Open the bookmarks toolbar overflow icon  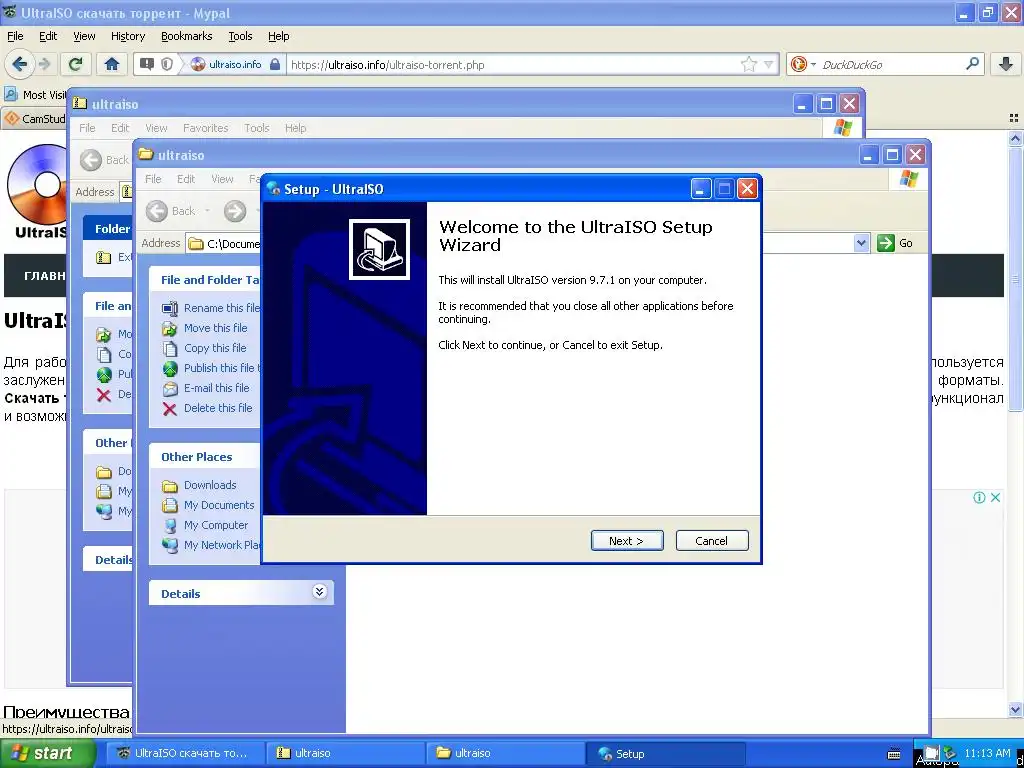coord(1014,118)
